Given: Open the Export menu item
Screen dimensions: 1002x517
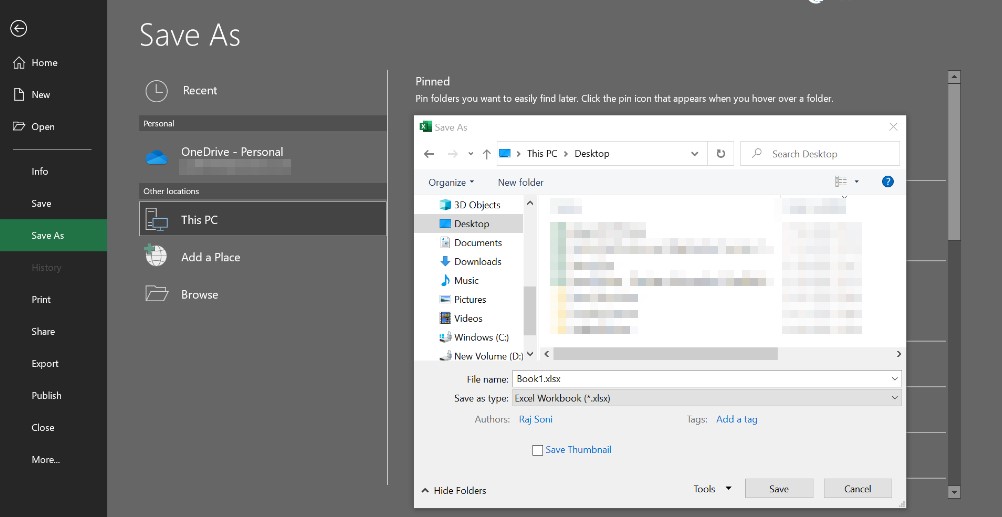Looking at the screenshot, I should (x=45, y=364).
